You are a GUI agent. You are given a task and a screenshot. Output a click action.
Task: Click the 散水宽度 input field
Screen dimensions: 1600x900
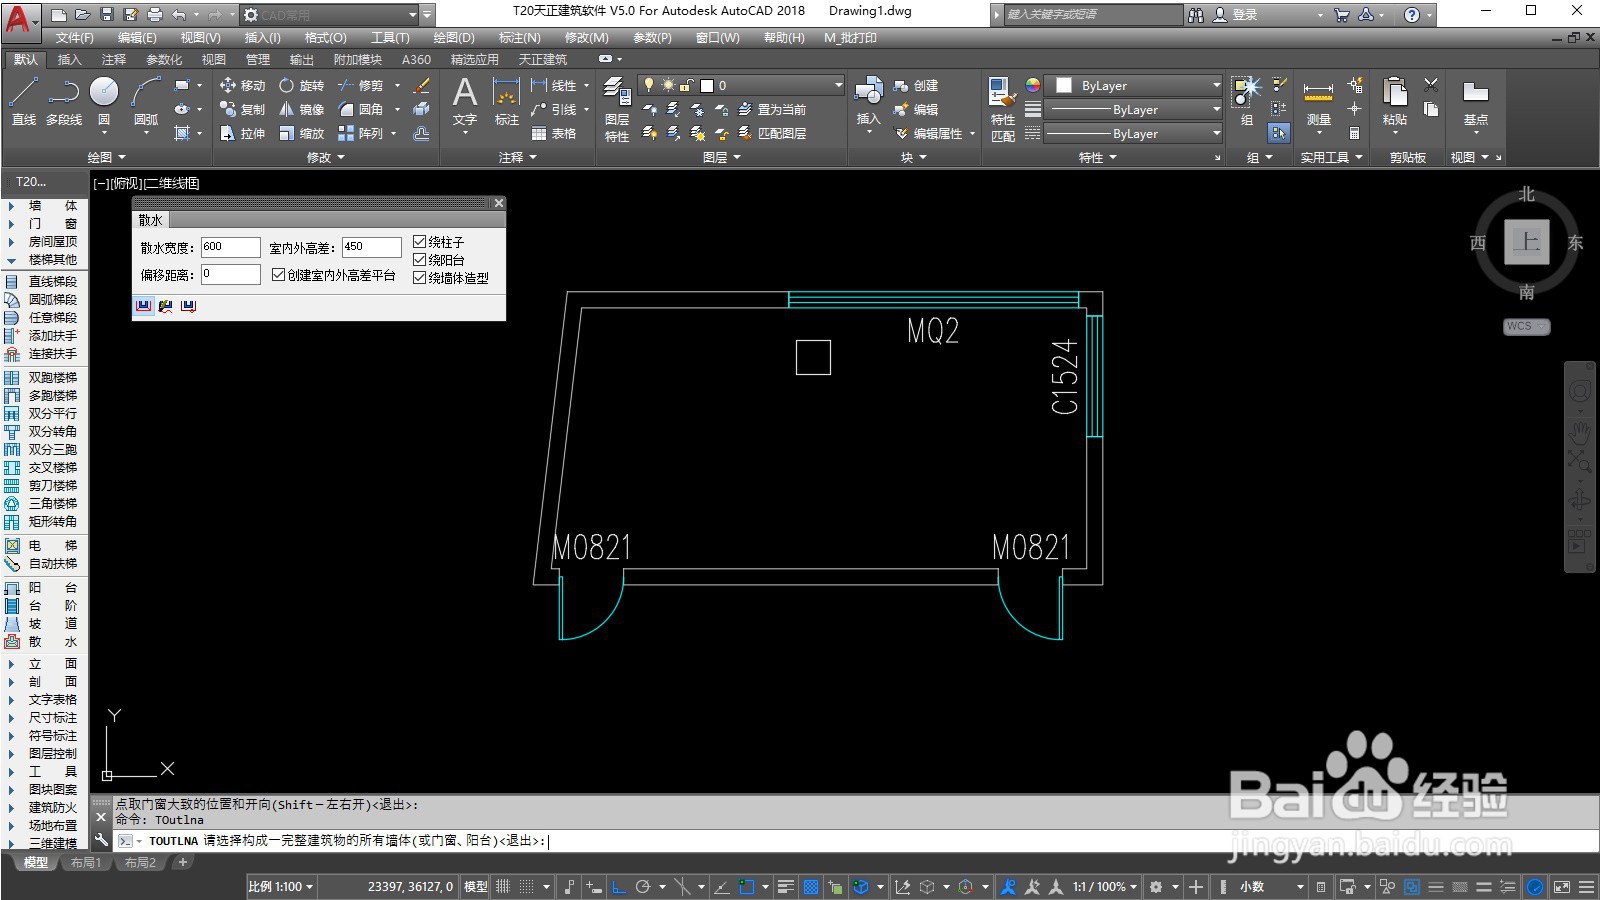point(230,246)
